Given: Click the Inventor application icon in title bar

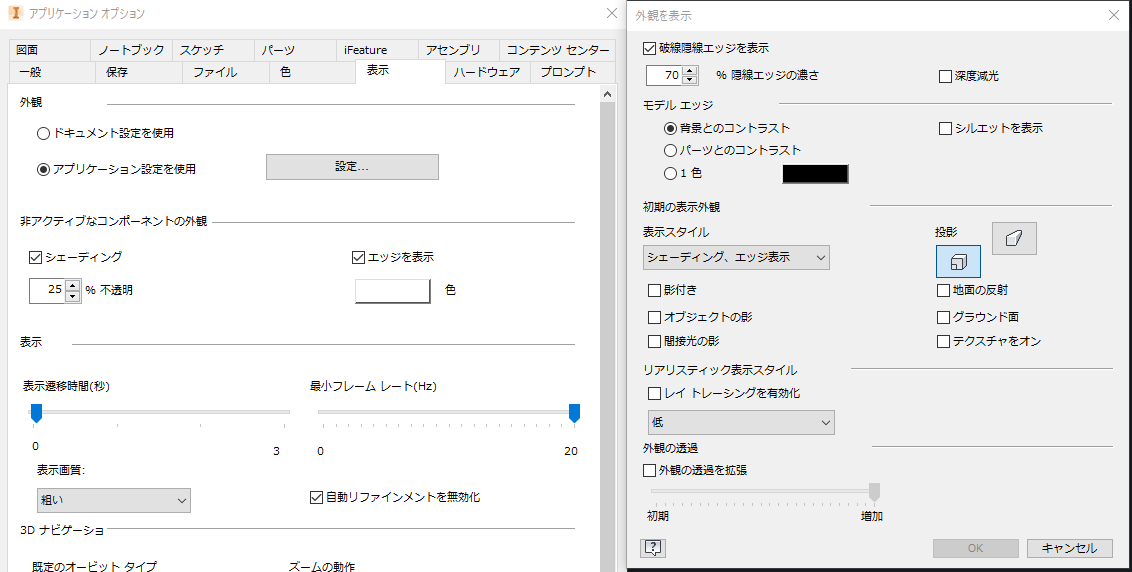Looking at the screenshot, I should 14,13.
